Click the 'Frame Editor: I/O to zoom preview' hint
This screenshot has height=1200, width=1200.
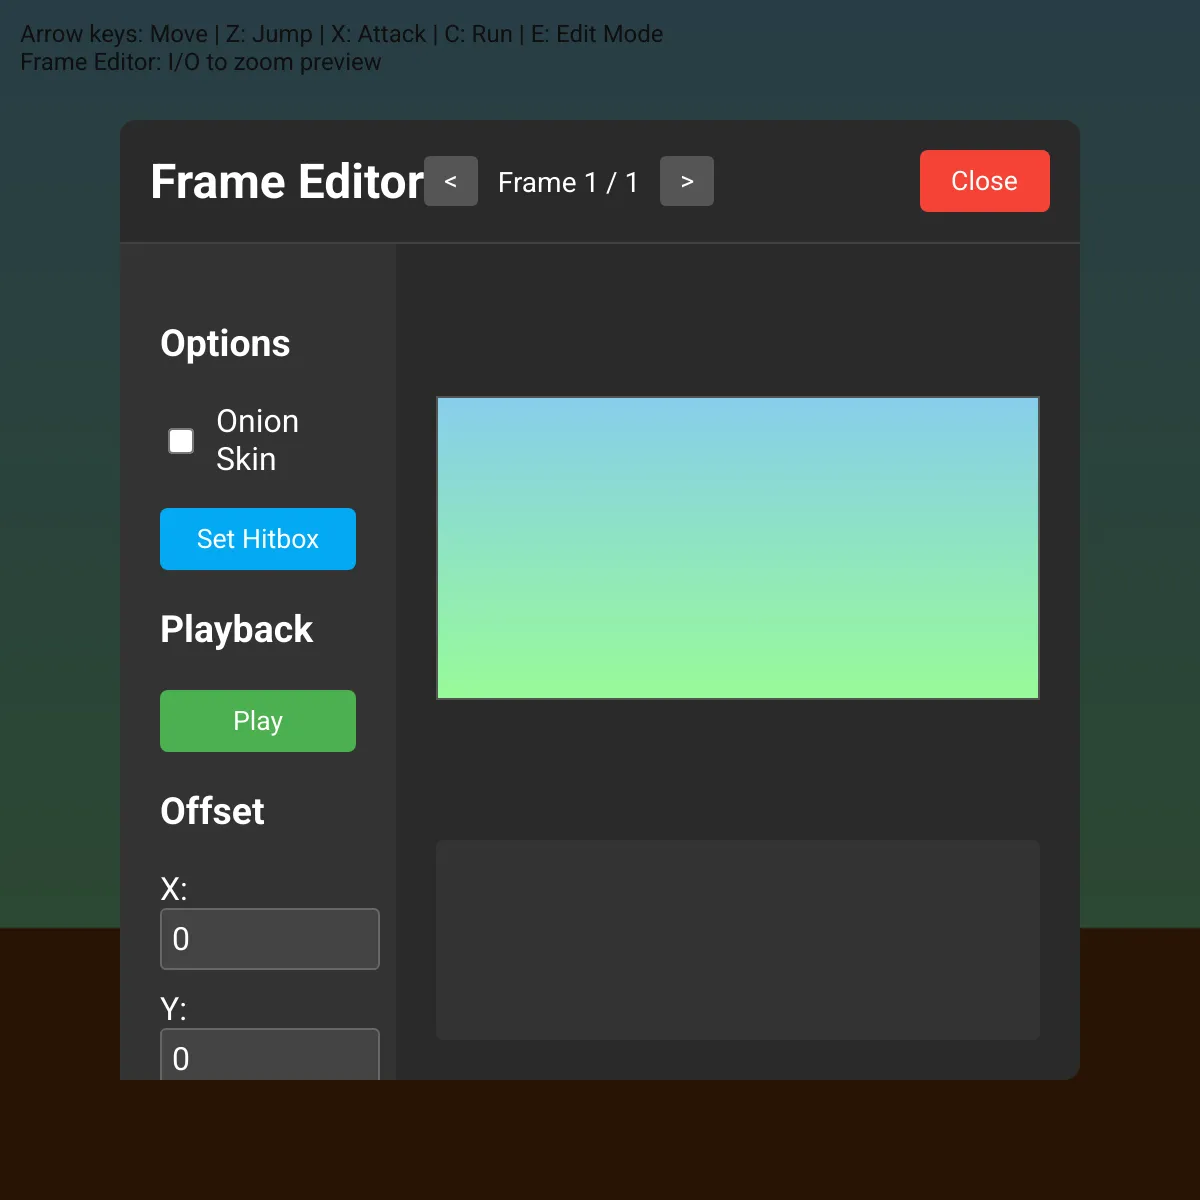coord(200,62)
